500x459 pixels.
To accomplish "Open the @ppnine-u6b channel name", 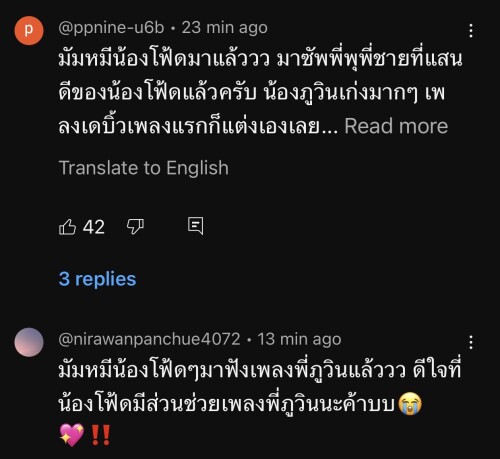I will coord(111,28).
